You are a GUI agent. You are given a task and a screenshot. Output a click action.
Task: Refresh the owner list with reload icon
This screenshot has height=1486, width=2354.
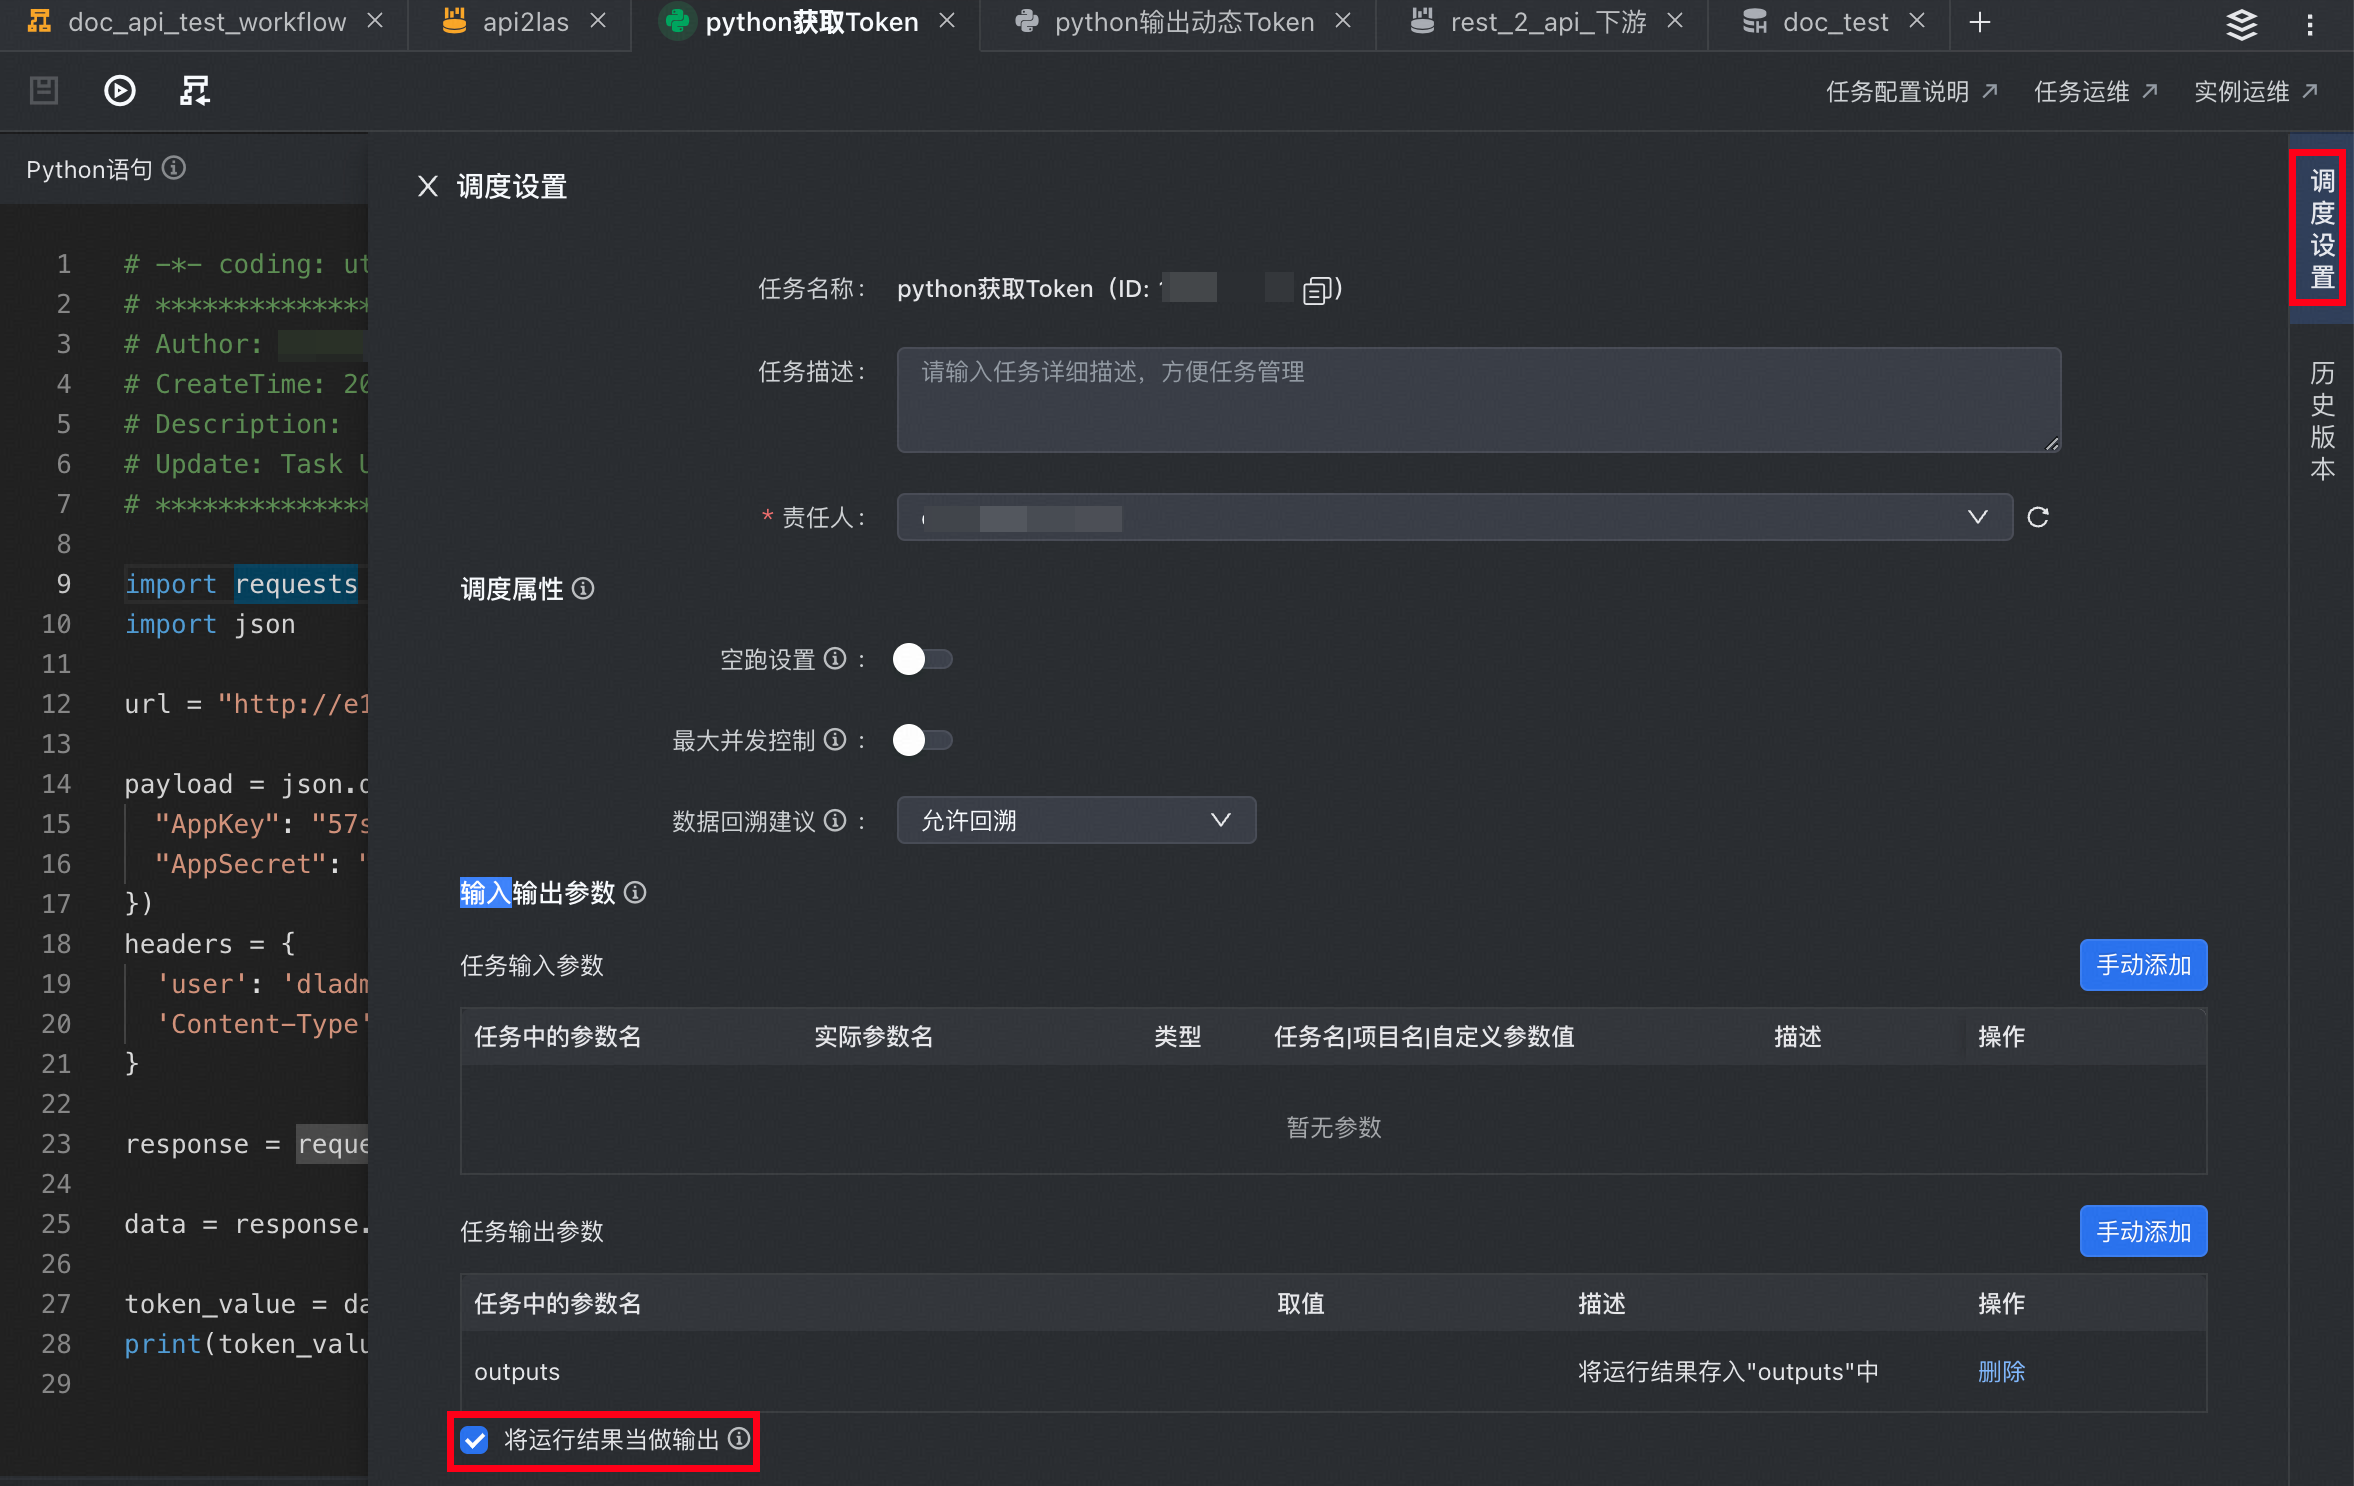click(x=2037, y=517)
